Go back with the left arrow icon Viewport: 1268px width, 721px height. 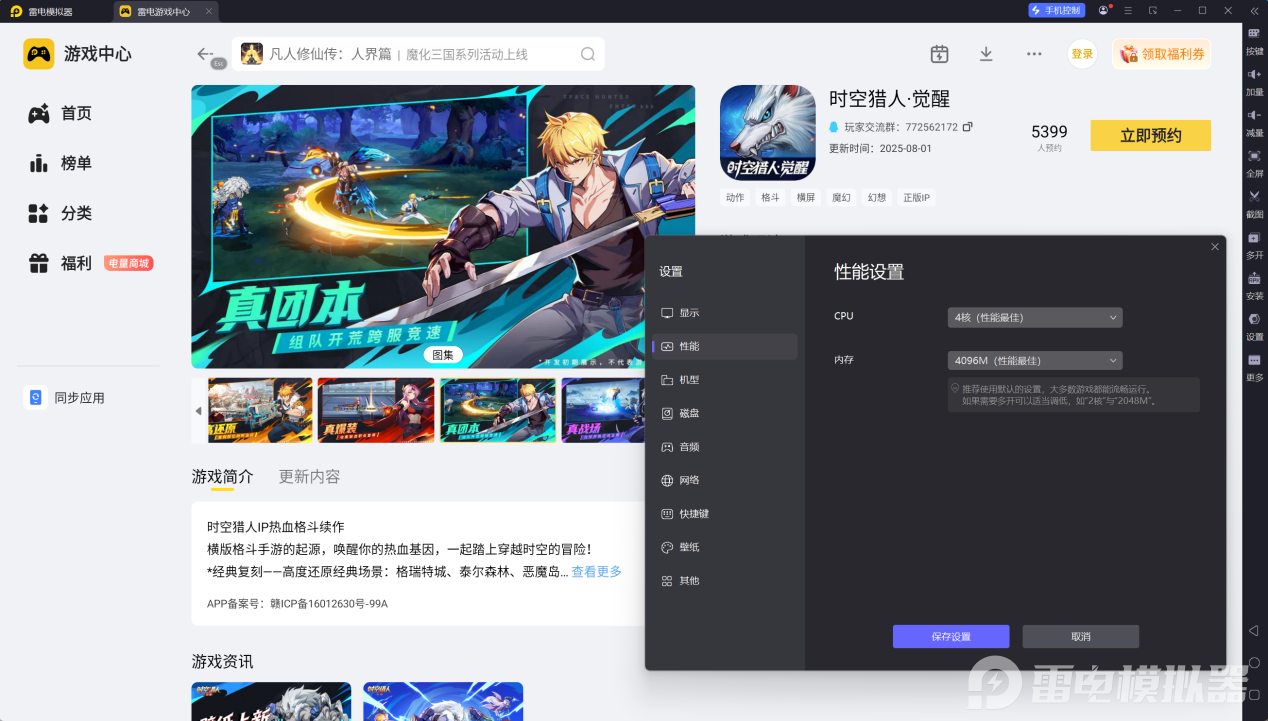pos(205,54)
